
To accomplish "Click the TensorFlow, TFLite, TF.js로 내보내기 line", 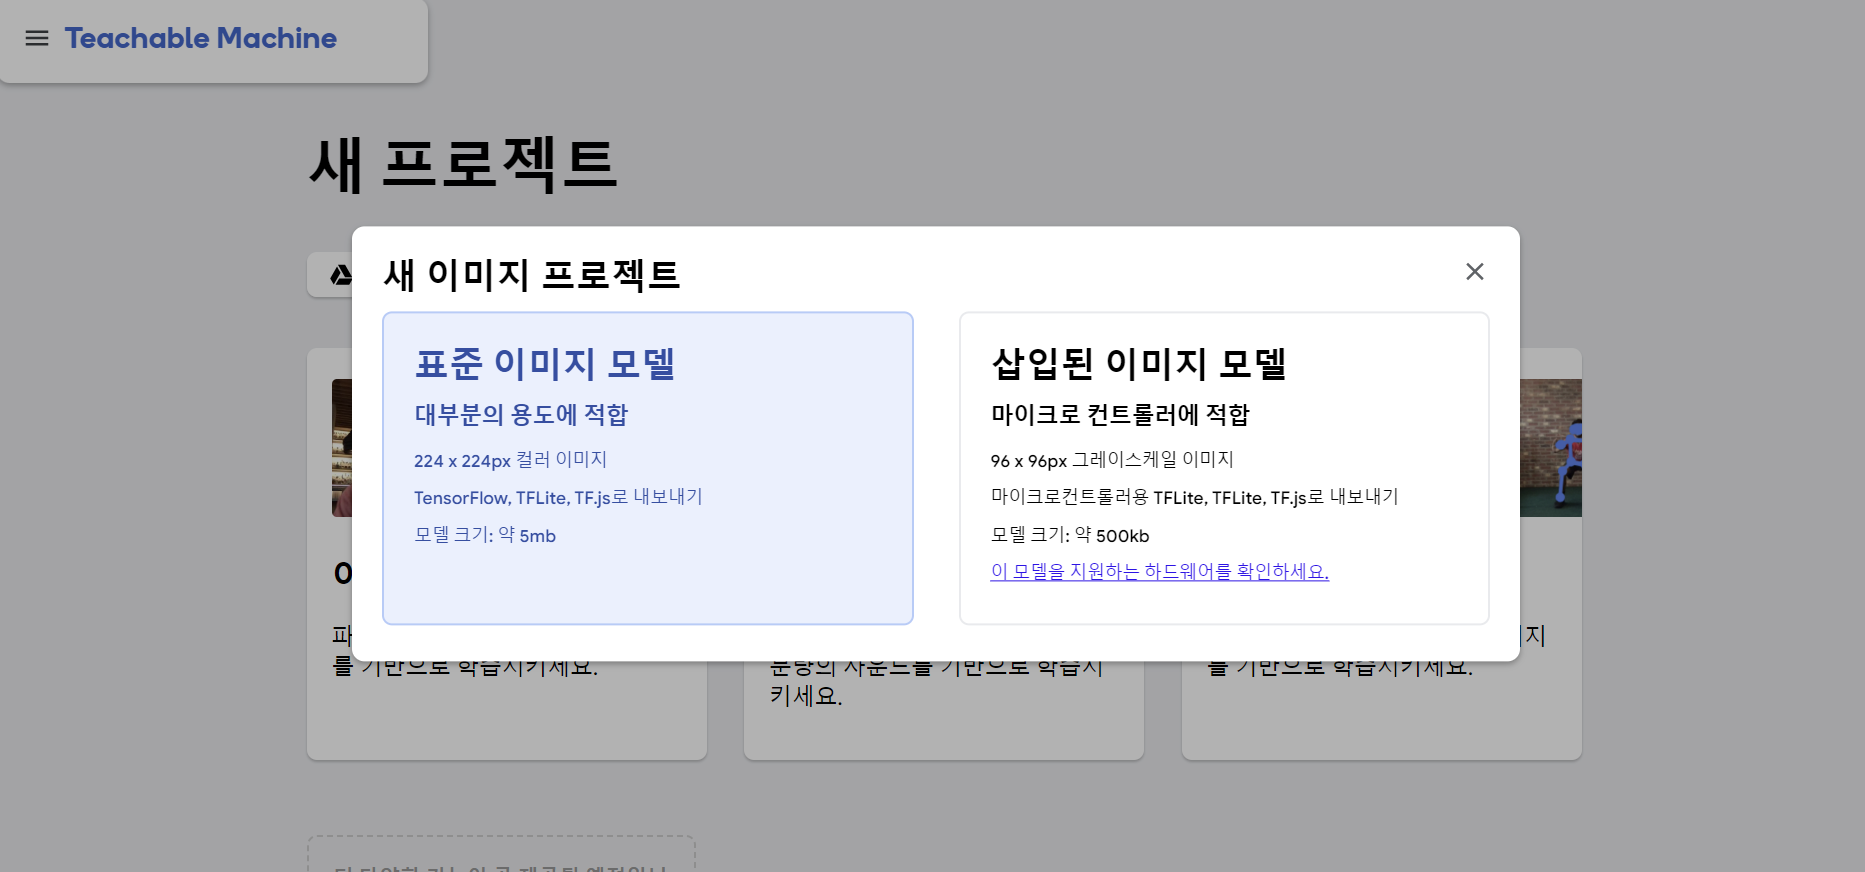I will (558, 497).
